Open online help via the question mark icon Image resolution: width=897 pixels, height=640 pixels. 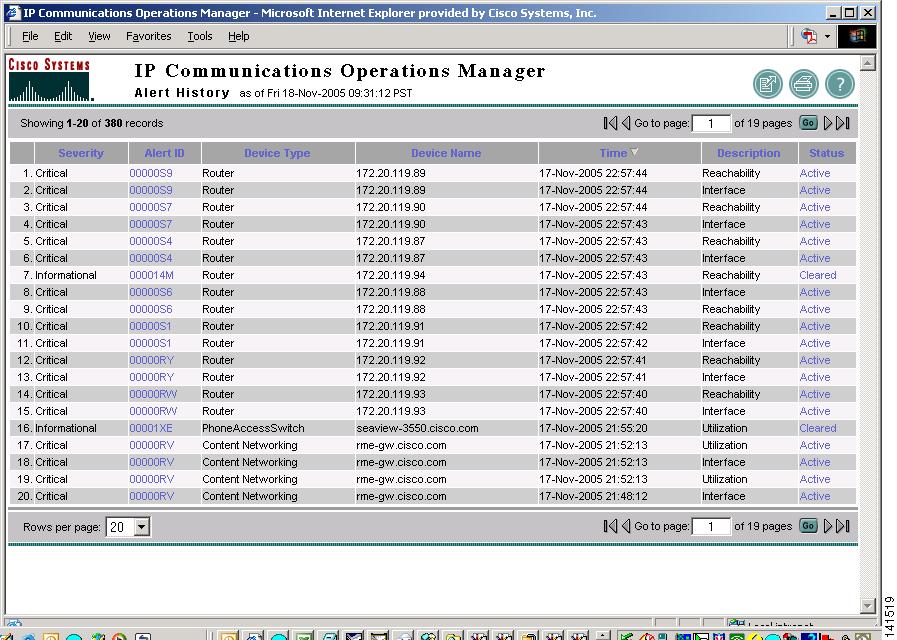(x=840, y=84)
